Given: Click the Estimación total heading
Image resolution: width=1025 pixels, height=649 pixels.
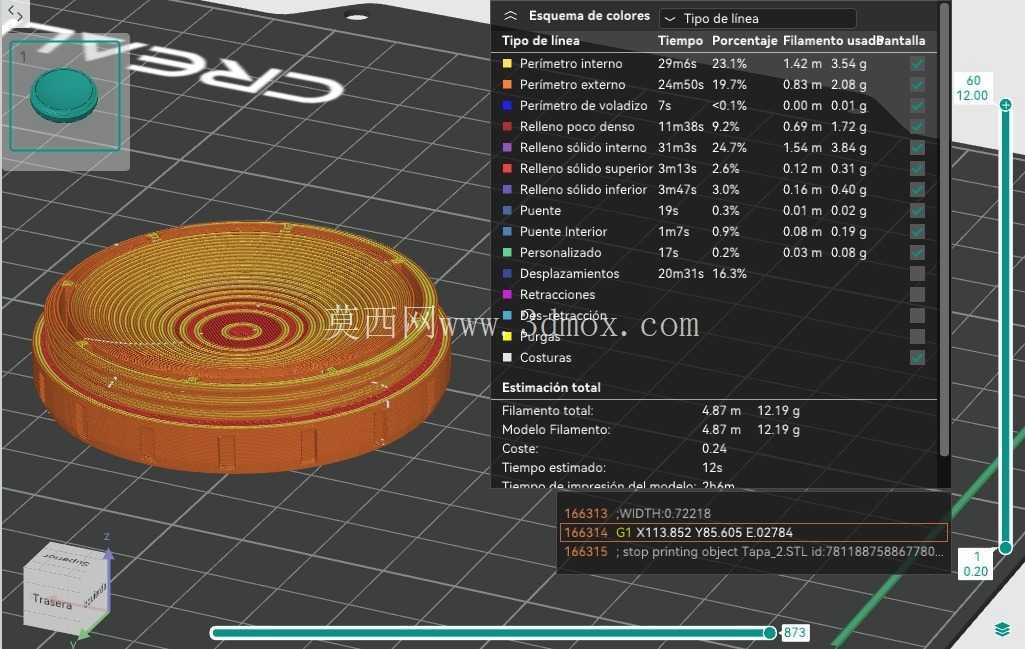Looking at the screenshot, I should 551,387.
